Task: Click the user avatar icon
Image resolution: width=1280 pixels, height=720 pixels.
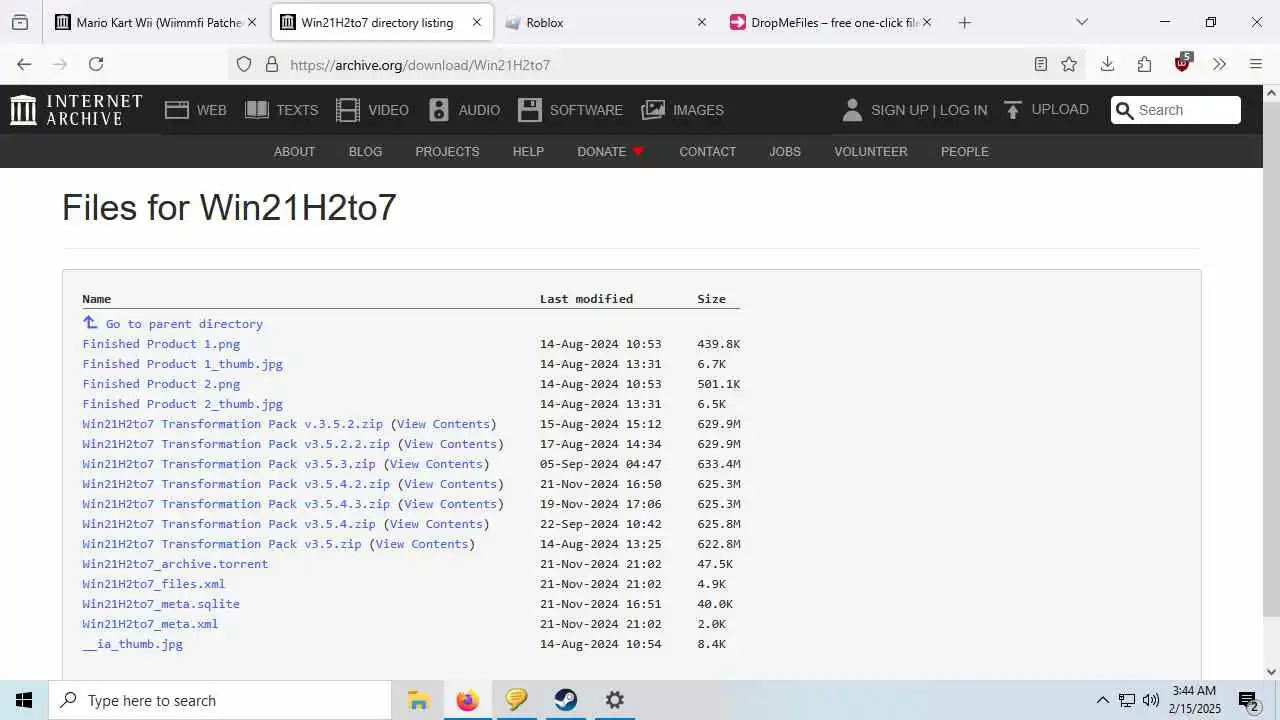Action: point(852,110)
